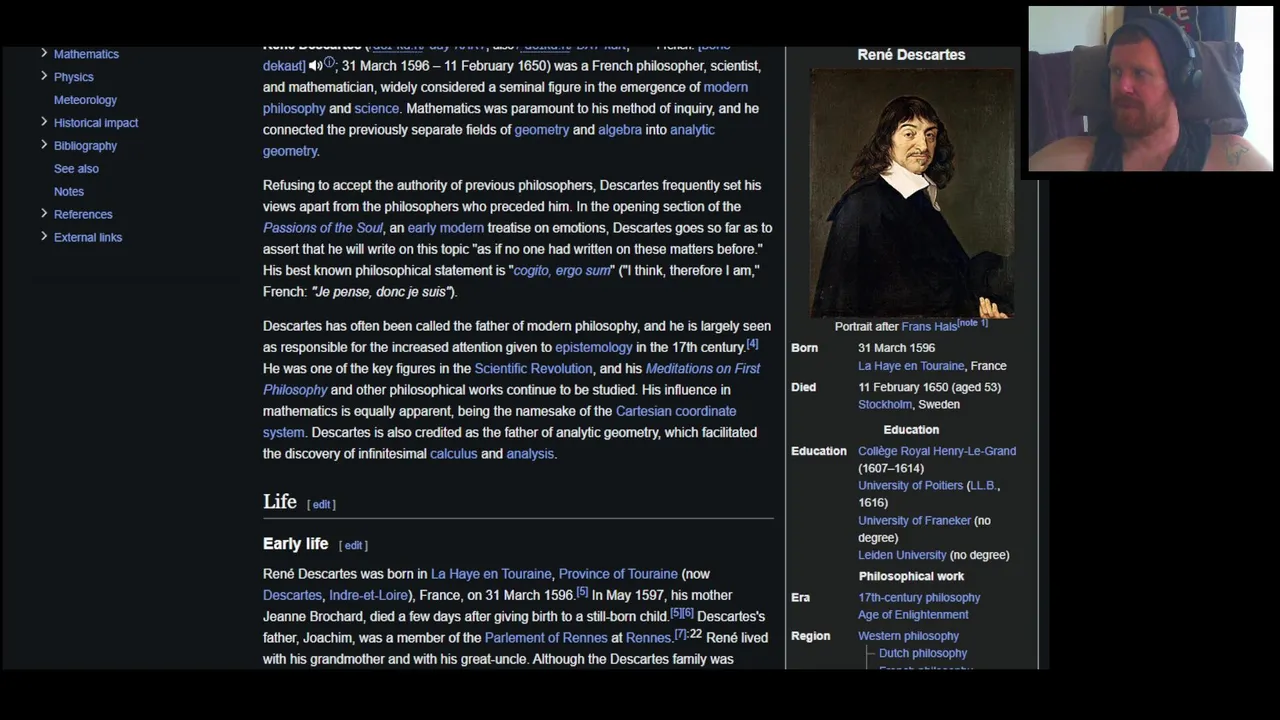The image size is (1280, 720).
Task: Open Bibliography in the contents list
Action: (85, 146)
